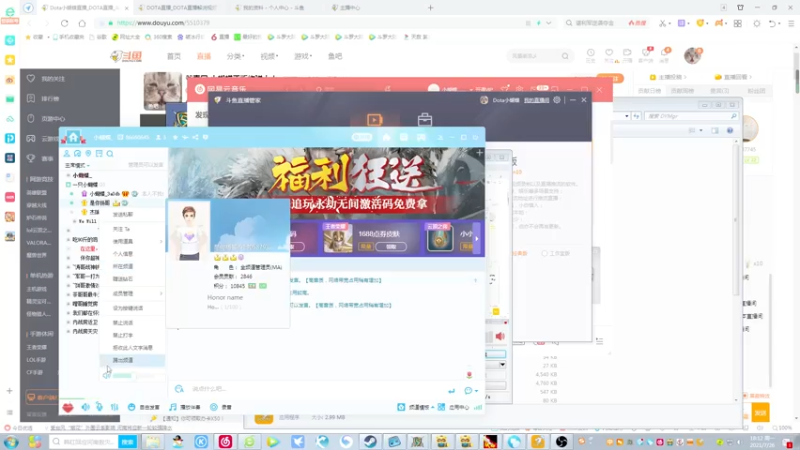Click the microphone icon in YY bottom bar
The image size is (800, 450).
coord(99,407)
